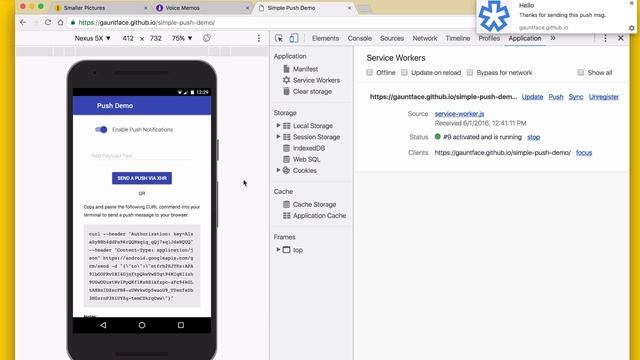Close the DevTools panel
The width and height of the screenshot is (640, 360).
pos(621,38)
